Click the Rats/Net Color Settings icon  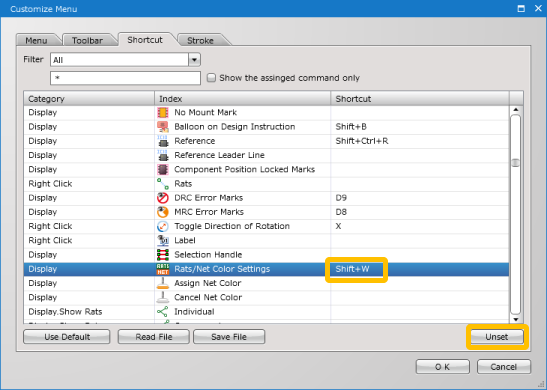pos(163,269)
